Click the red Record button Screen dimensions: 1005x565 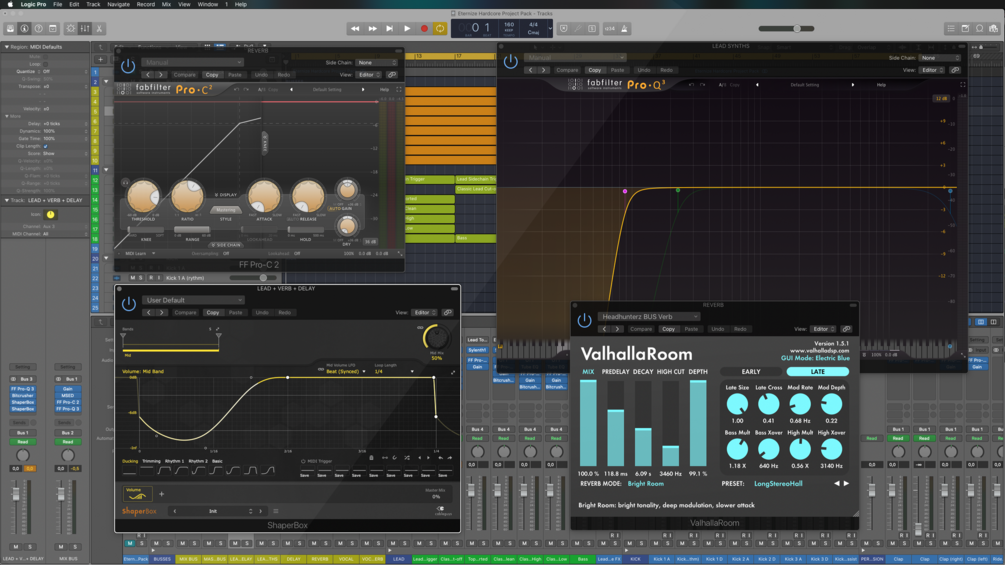point(424,28)
